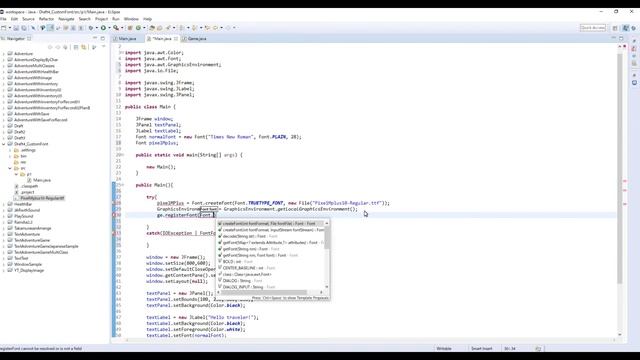
Task: Select the Navigator view tab
Action: (x=16, y=38)
